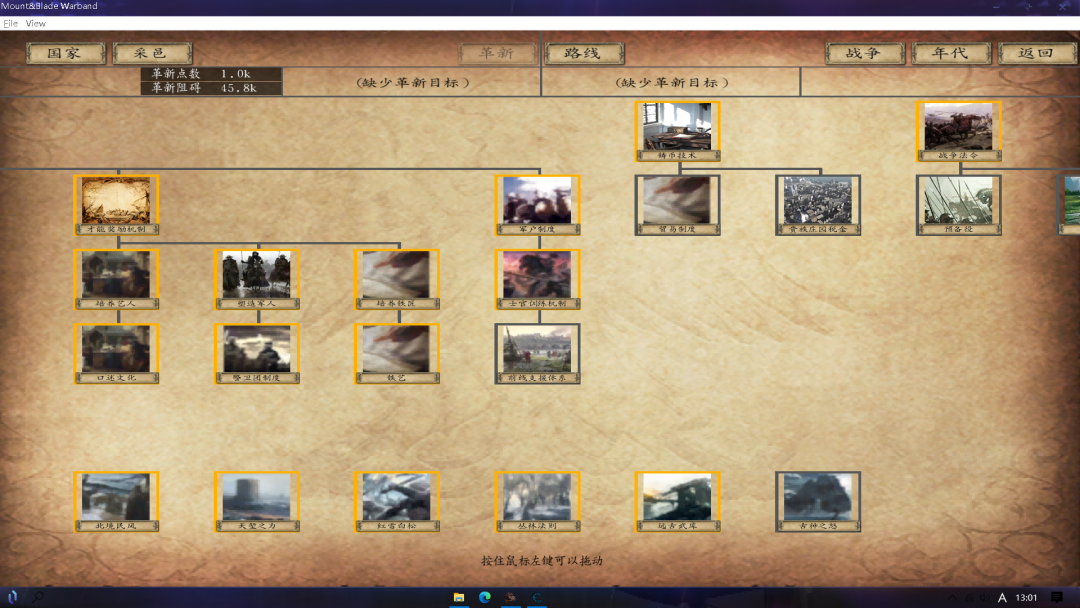Open the File menu

pos(10,23)
